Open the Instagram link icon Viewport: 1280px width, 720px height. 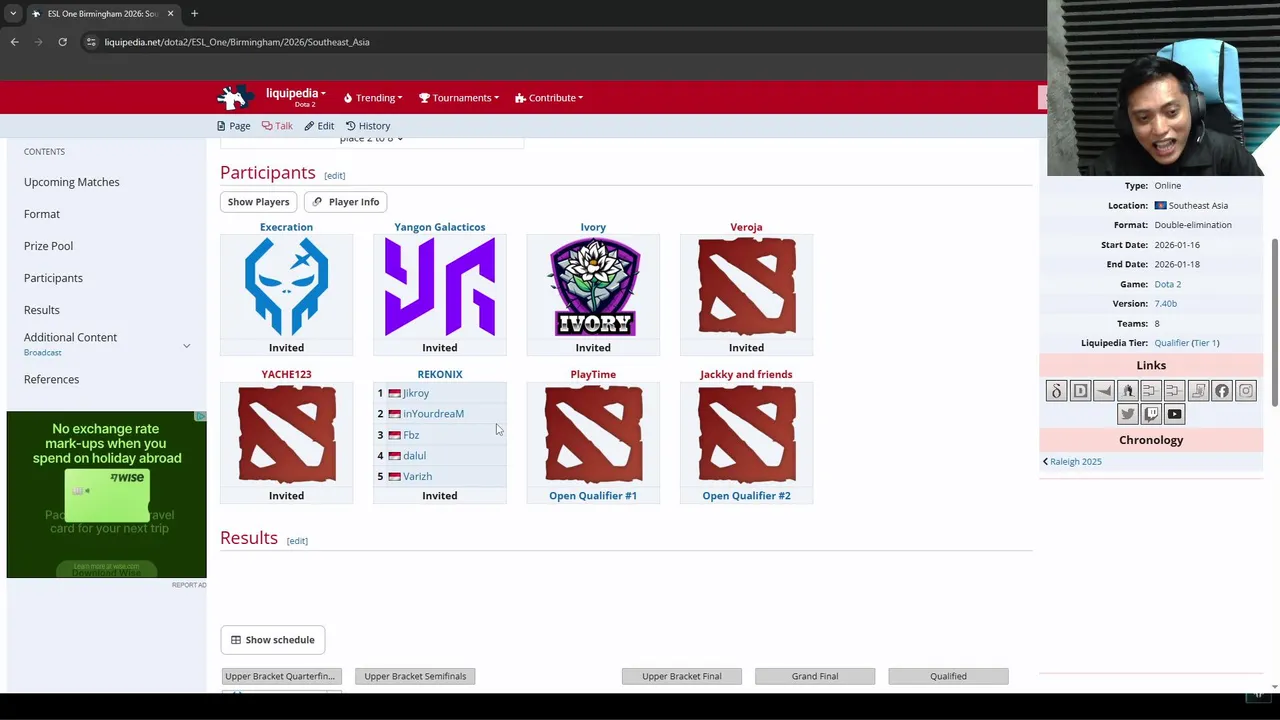click(1246, 391)
